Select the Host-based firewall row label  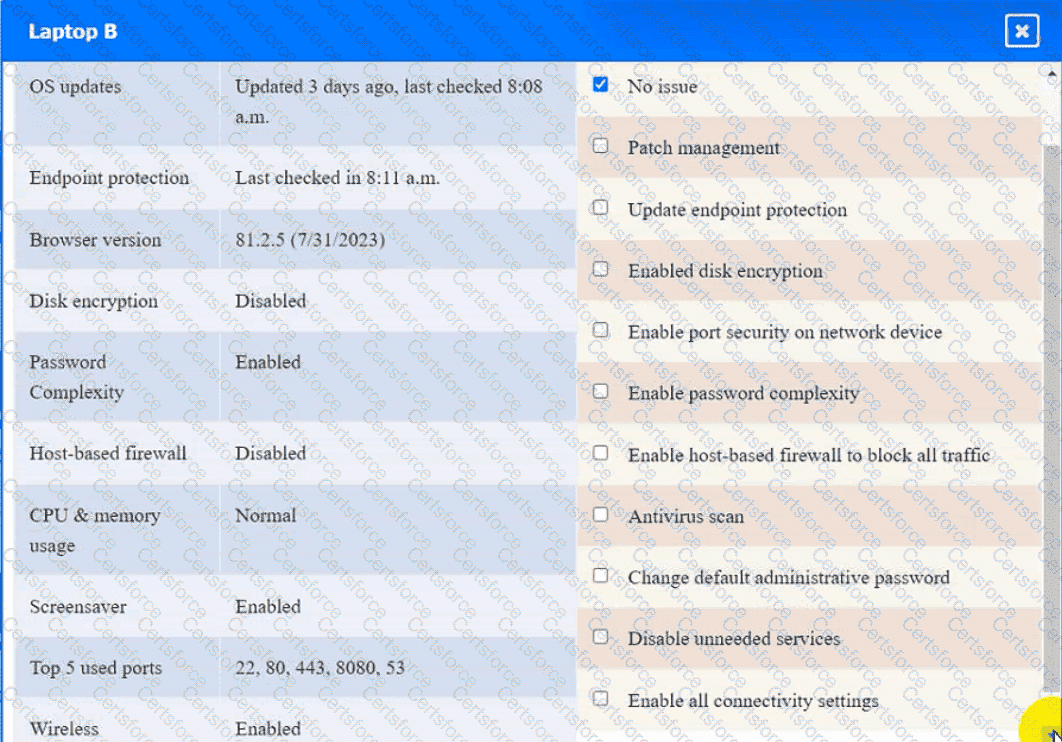(x=108, y=453)
